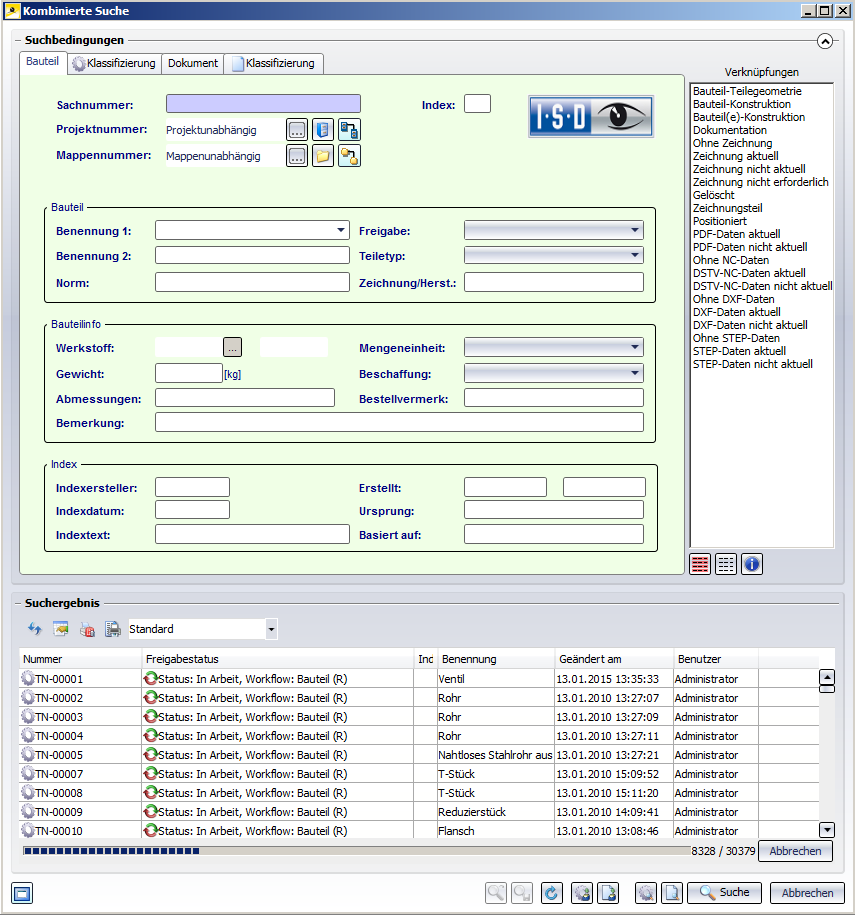Open the Klassifizierung tab with the document icon
The height and width of the screenshot is (915, 855).
[273, 63]
